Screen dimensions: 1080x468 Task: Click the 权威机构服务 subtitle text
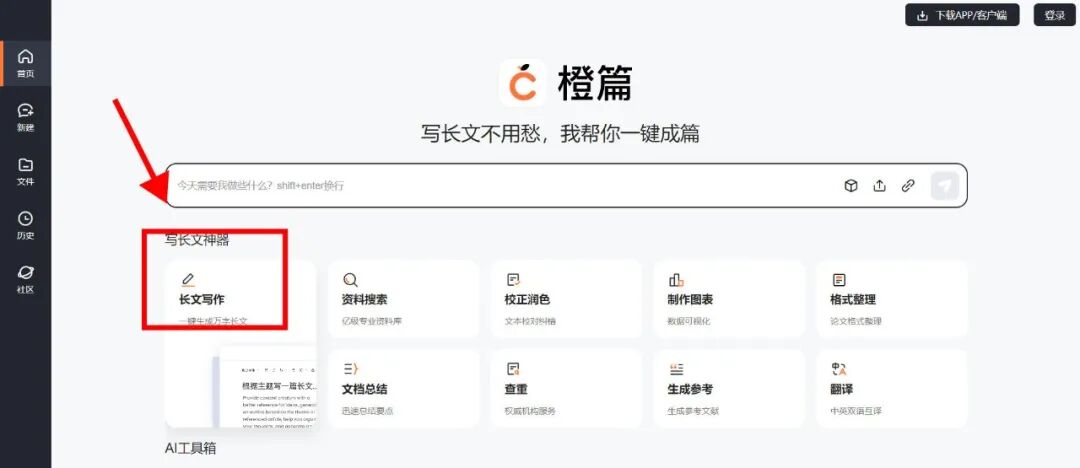click(x=530, y=411)
